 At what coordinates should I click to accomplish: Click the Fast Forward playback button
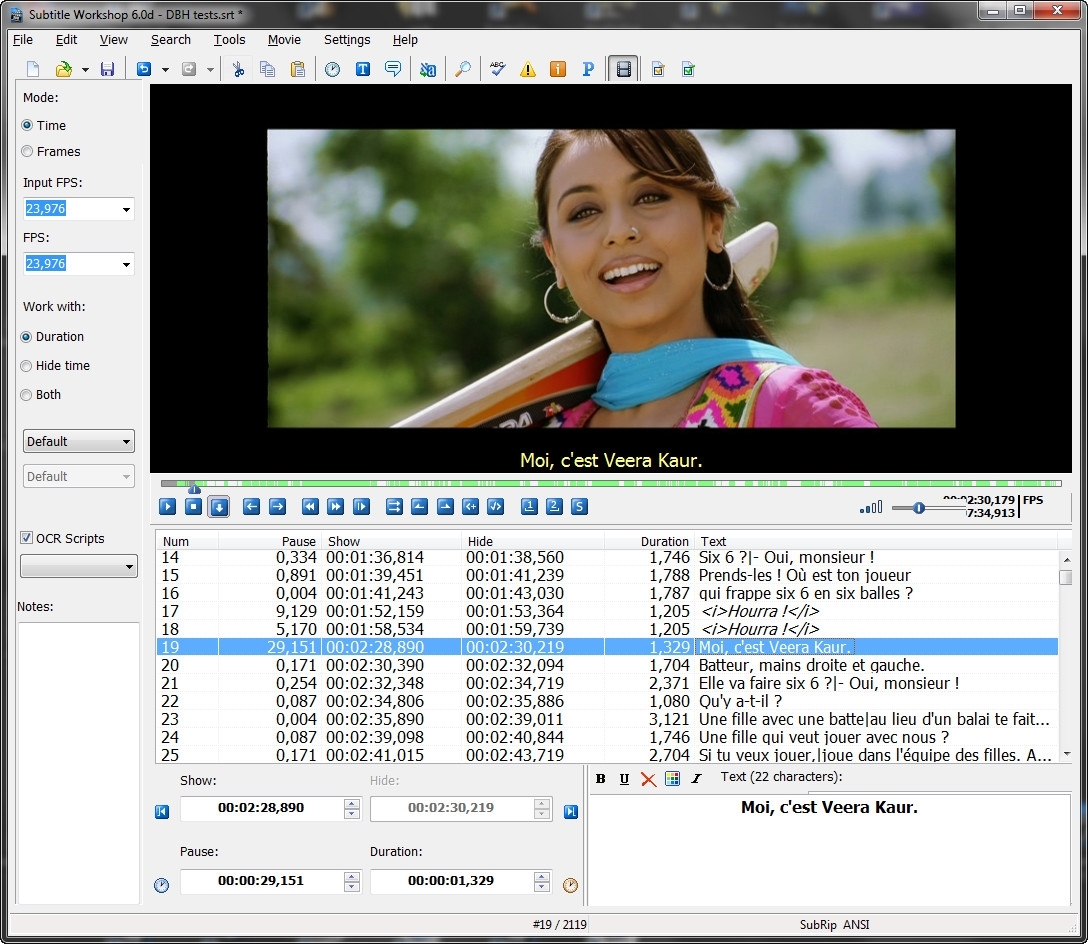tap(336, 507)
